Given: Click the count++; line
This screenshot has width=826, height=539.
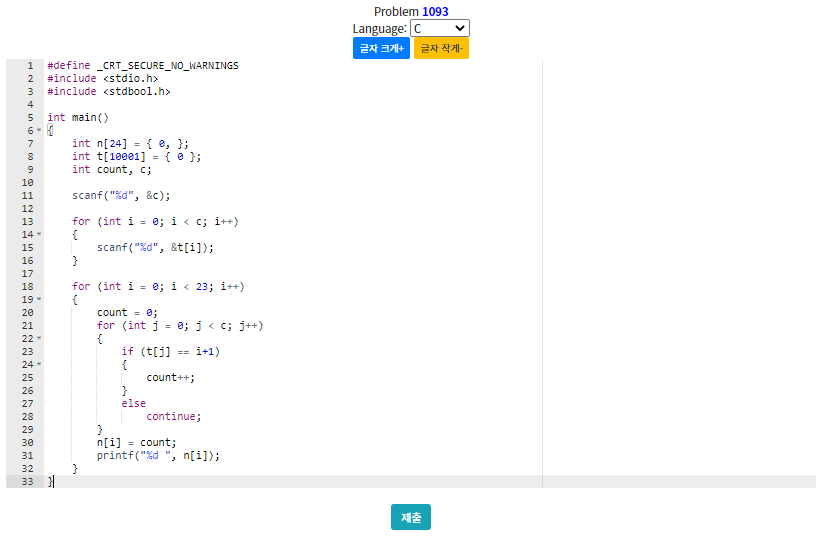Looking at the screenshot, I should point(171,377).
